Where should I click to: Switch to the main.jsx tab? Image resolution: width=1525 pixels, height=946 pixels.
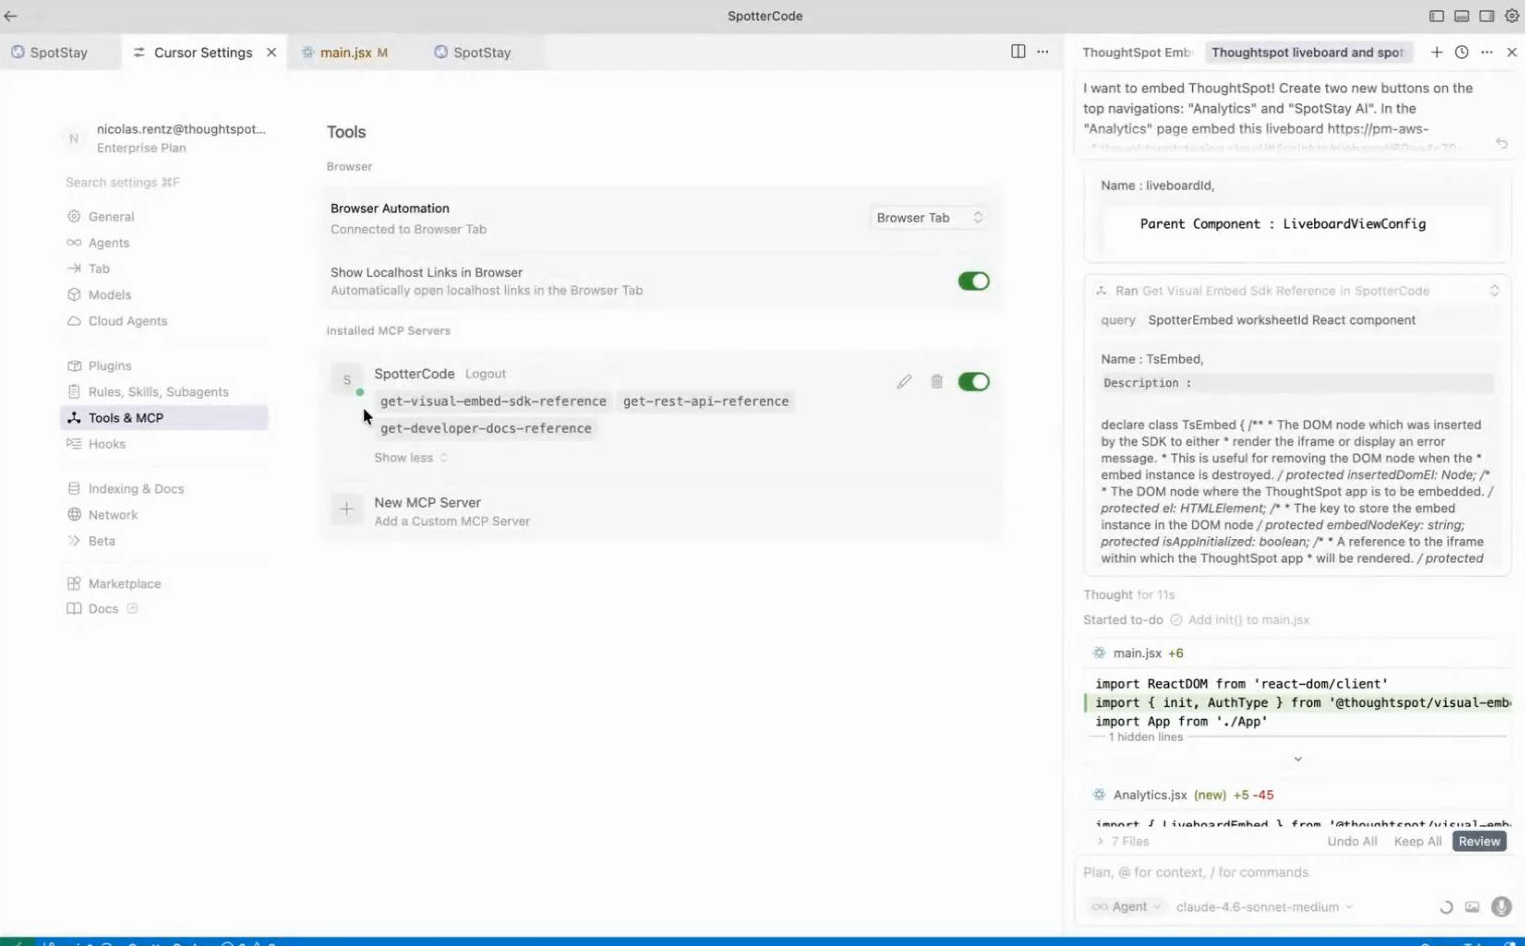click(x=345, y=53)
